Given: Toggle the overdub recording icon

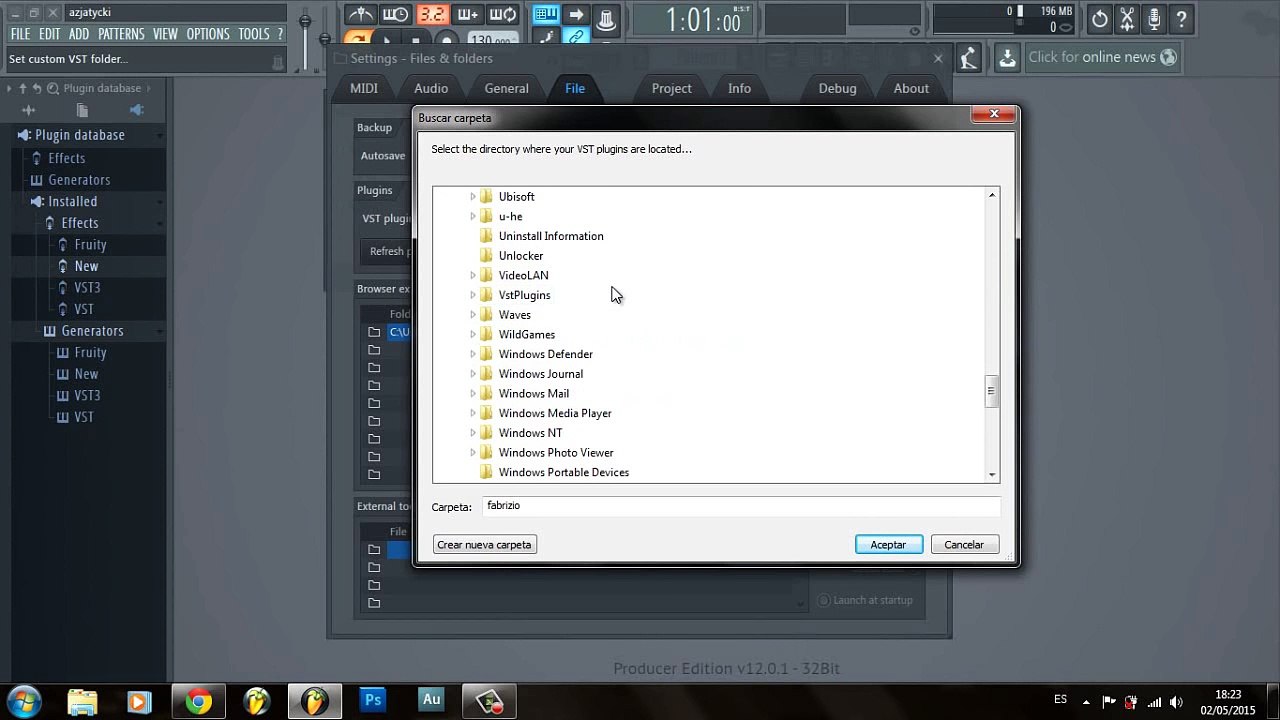Looking at the screenshot, I should 468,15.
